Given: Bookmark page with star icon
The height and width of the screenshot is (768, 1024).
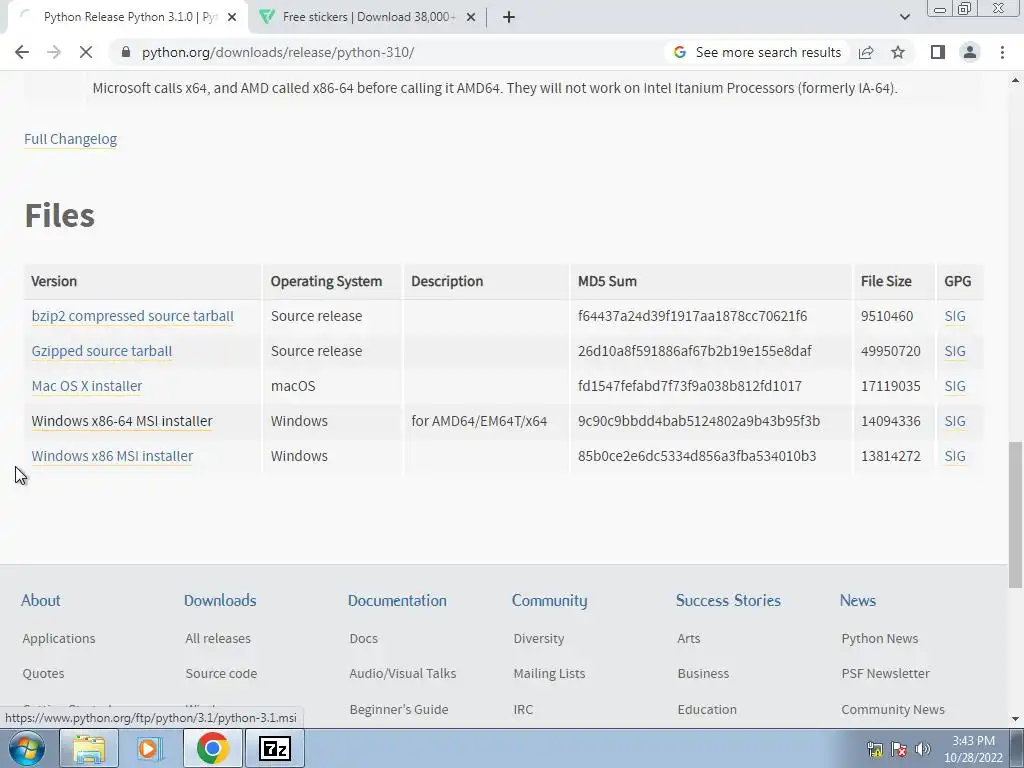Looking at the screenshot, I should [898, 52].
